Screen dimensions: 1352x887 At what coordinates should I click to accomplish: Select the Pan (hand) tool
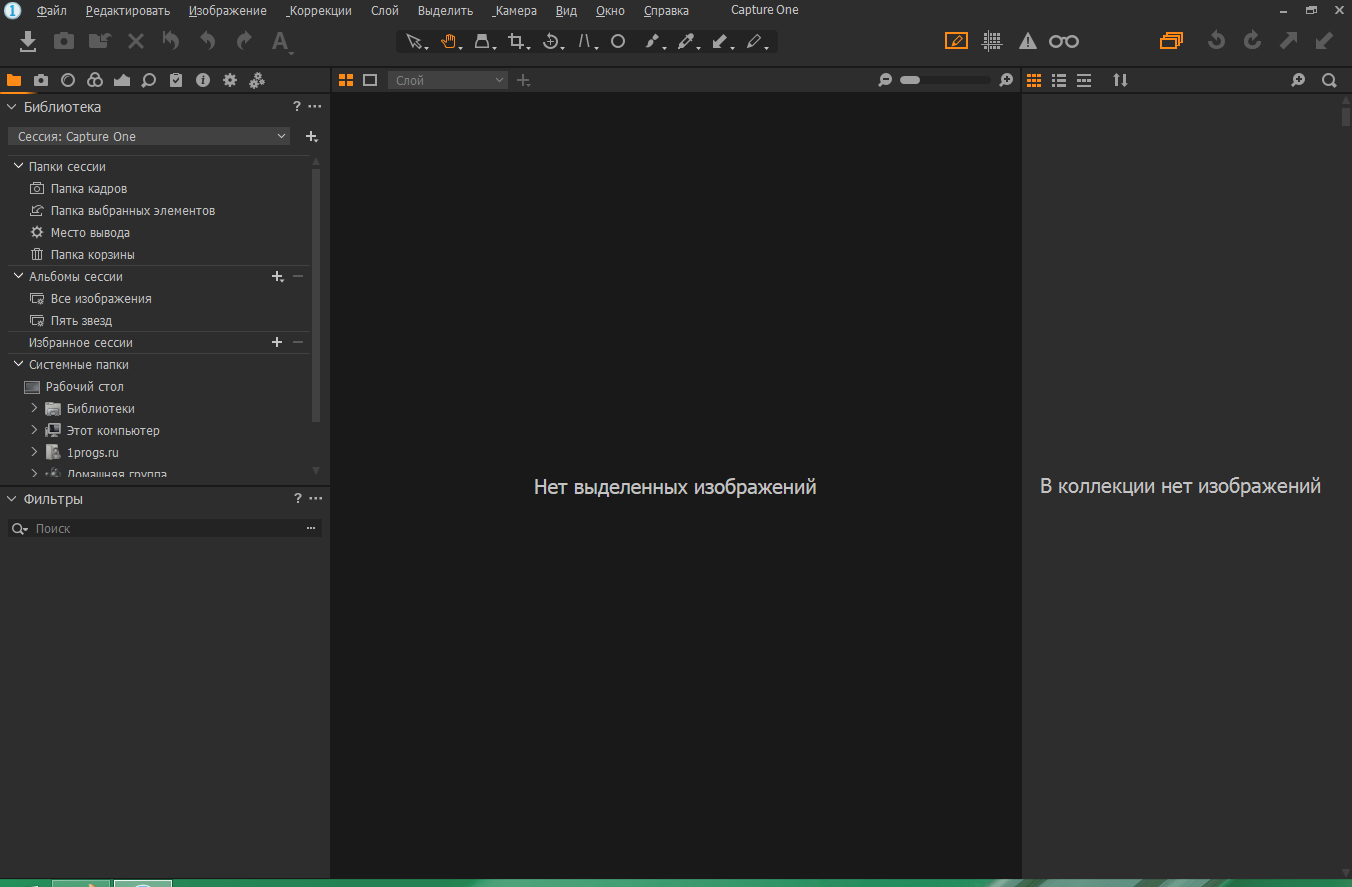pos(448,41)
